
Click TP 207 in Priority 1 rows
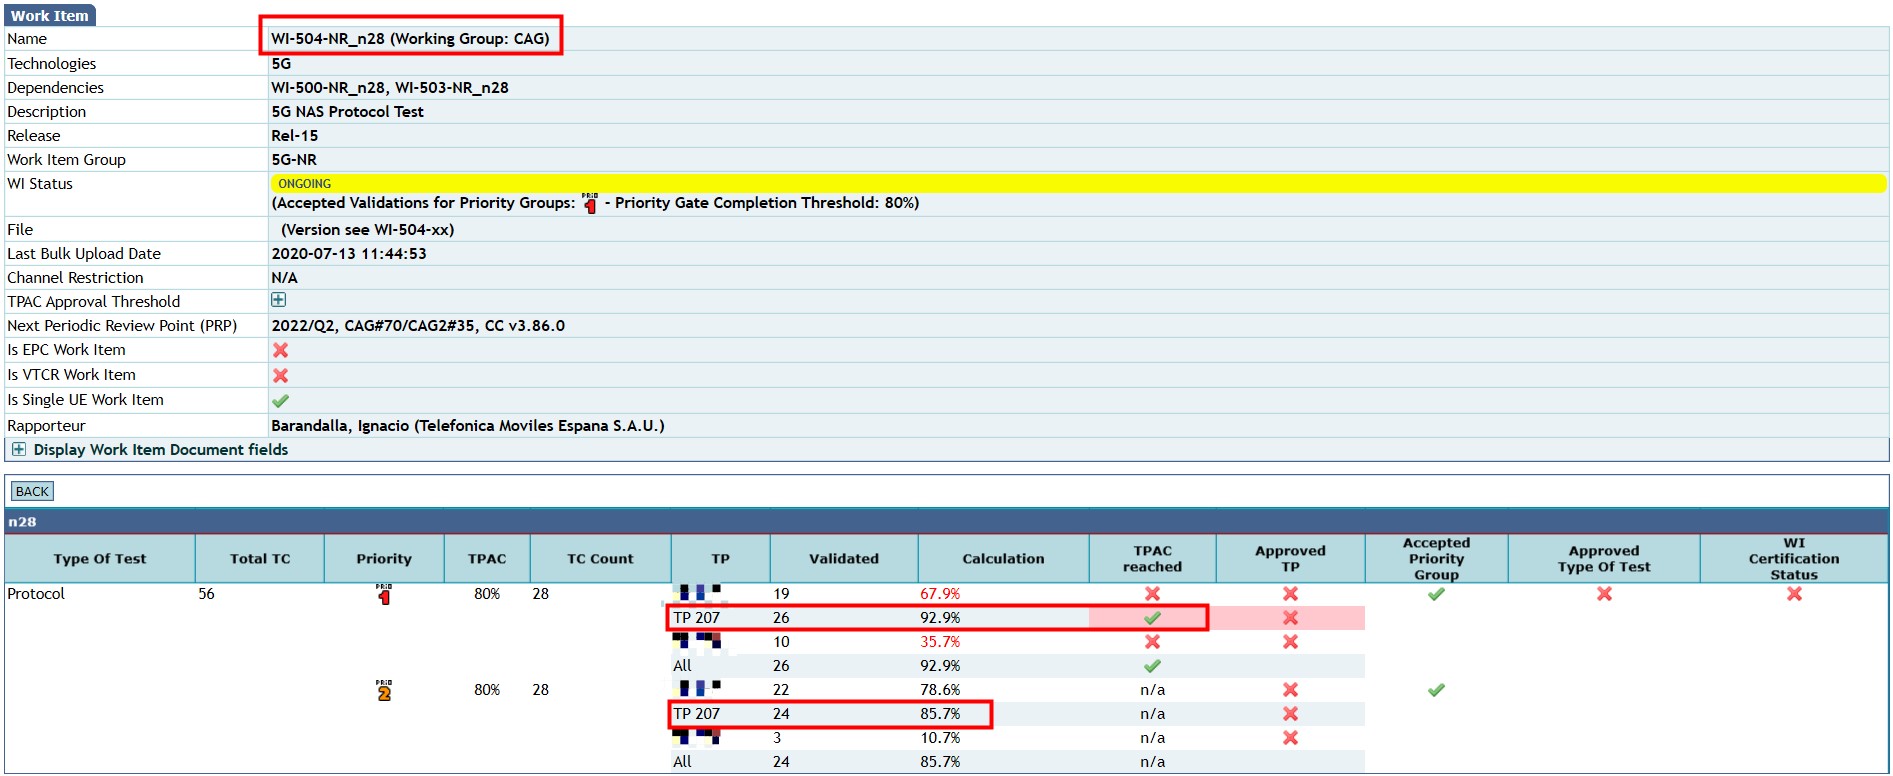tap(696, 618)
